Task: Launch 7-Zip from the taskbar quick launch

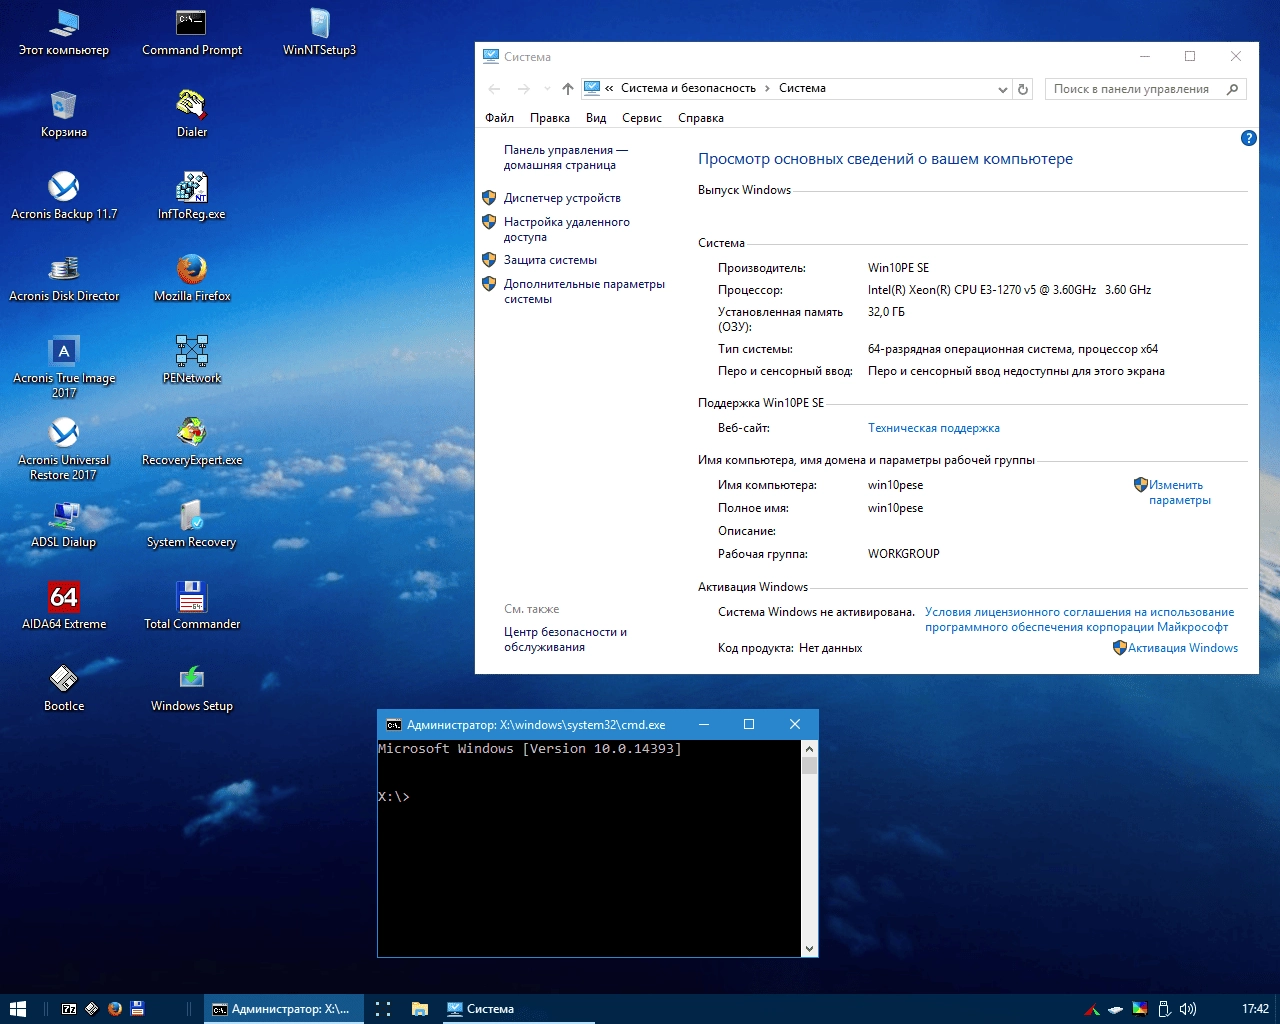Action: click(x=69, y=1009)
